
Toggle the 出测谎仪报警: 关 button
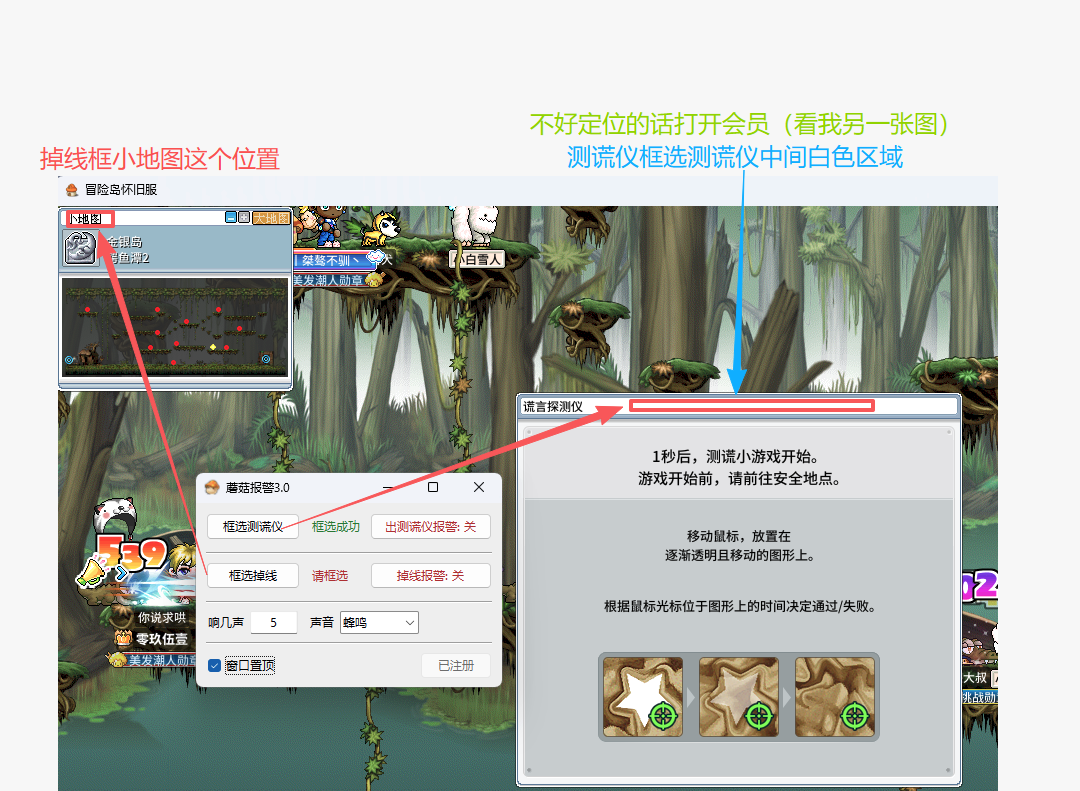[x=430, y=526]
